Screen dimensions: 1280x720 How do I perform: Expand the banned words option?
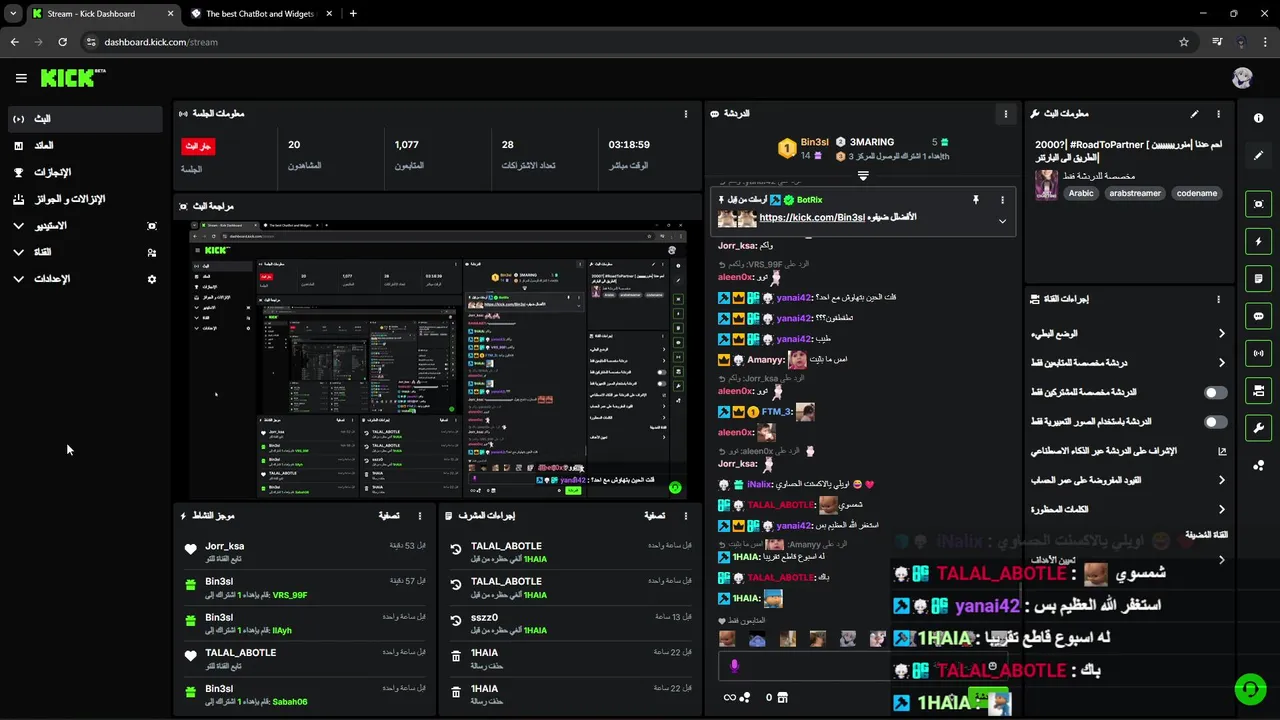point(1221,510)
